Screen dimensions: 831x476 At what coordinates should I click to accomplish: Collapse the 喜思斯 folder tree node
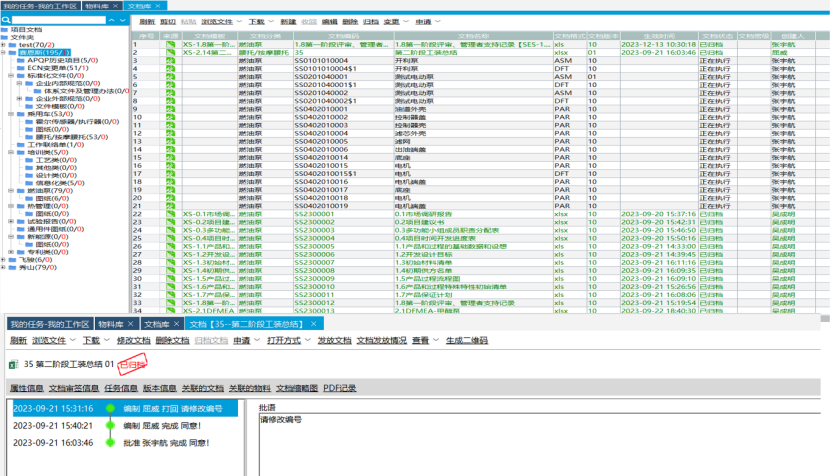(x=4, y=52)
